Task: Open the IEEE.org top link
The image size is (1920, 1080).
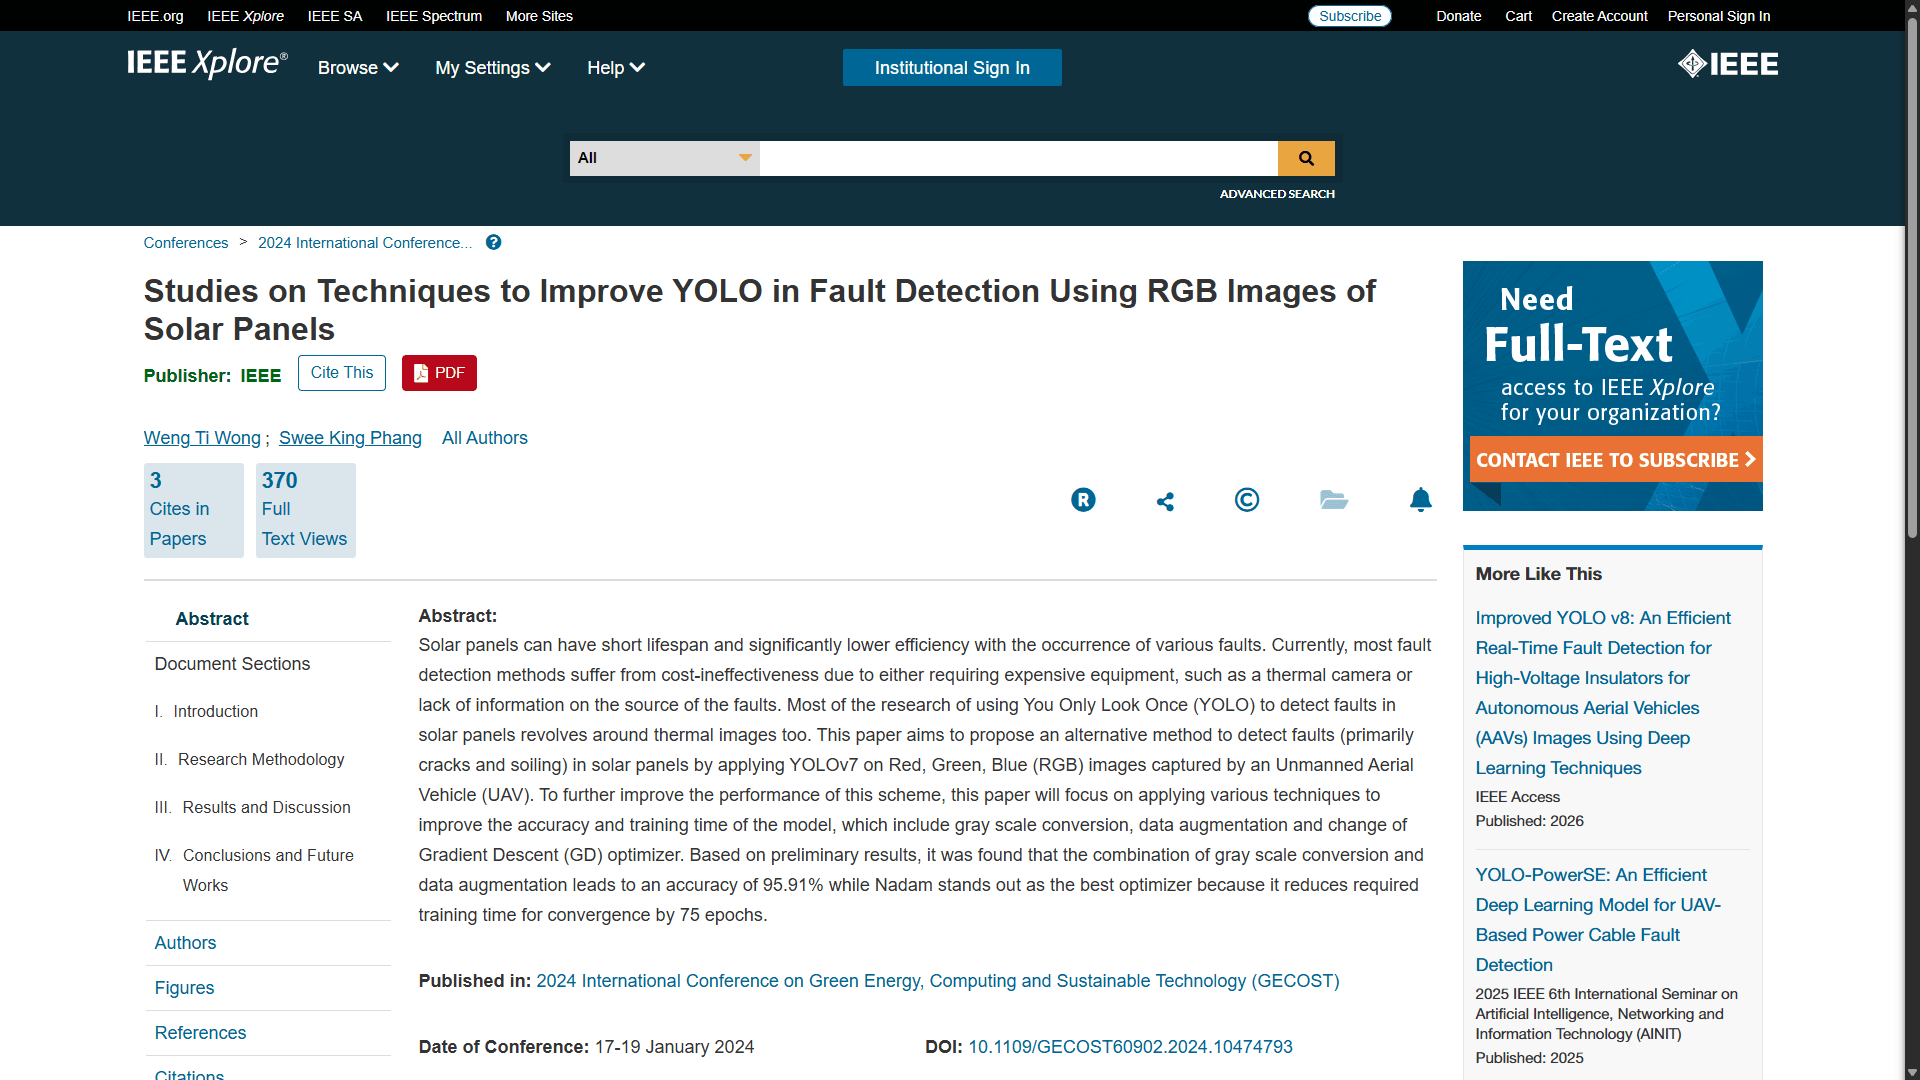Action: tap(155, 16)
